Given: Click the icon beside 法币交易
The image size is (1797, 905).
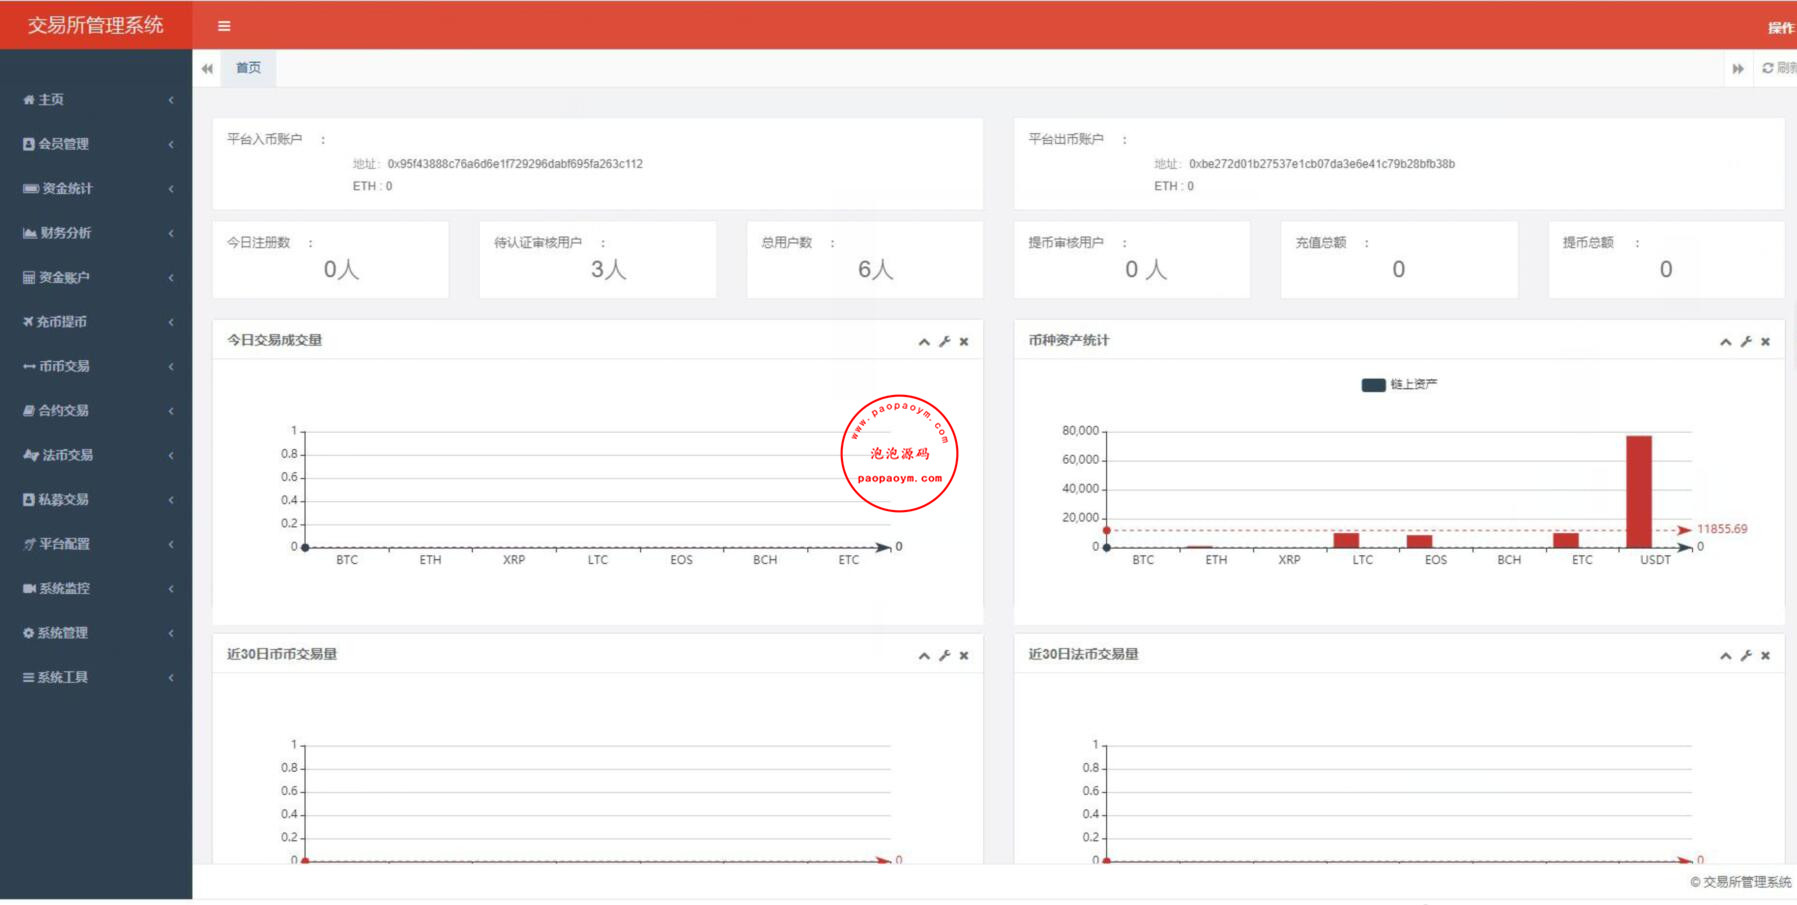Looking at the screenshot, I should 31,455.
